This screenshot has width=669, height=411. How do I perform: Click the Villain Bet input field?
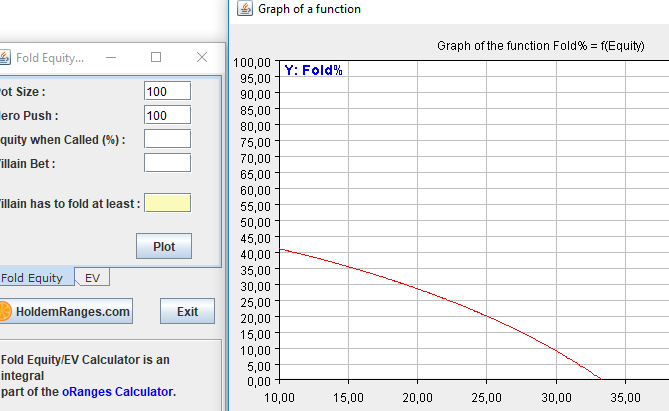167,163
